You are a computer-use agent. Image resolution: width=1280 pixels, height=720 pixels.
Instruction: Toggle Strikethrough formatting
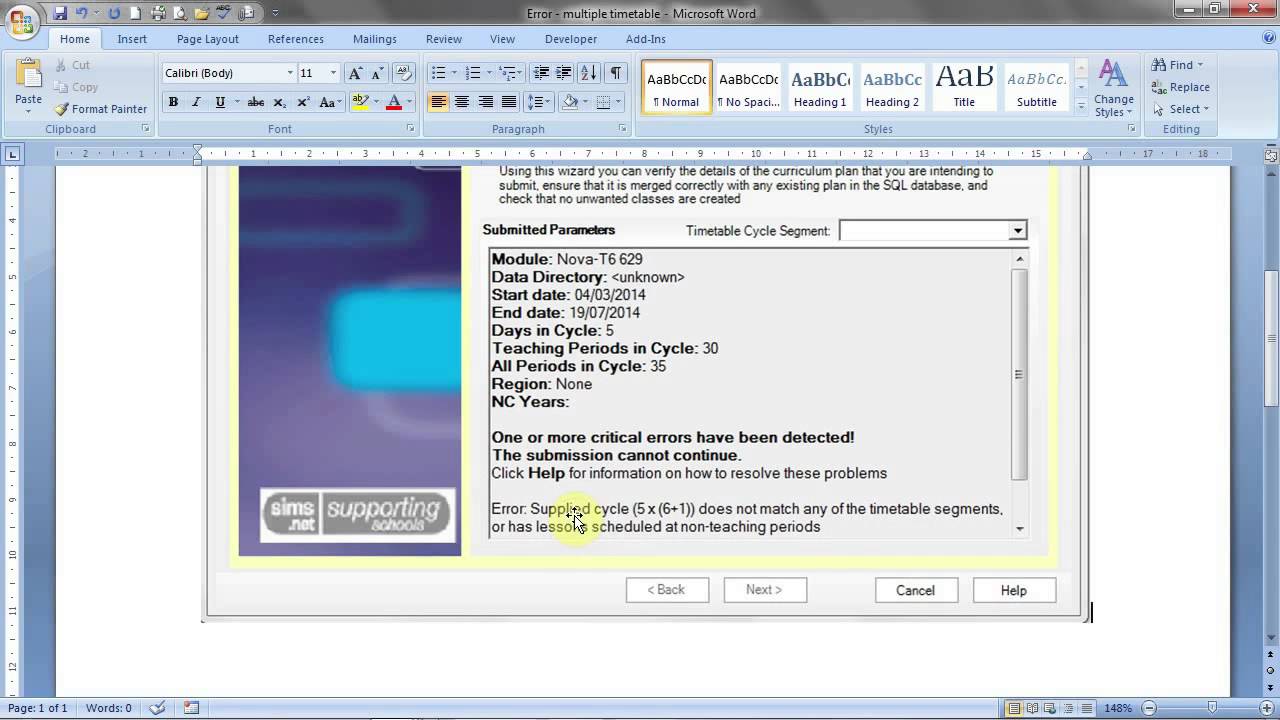pos(255,102)
